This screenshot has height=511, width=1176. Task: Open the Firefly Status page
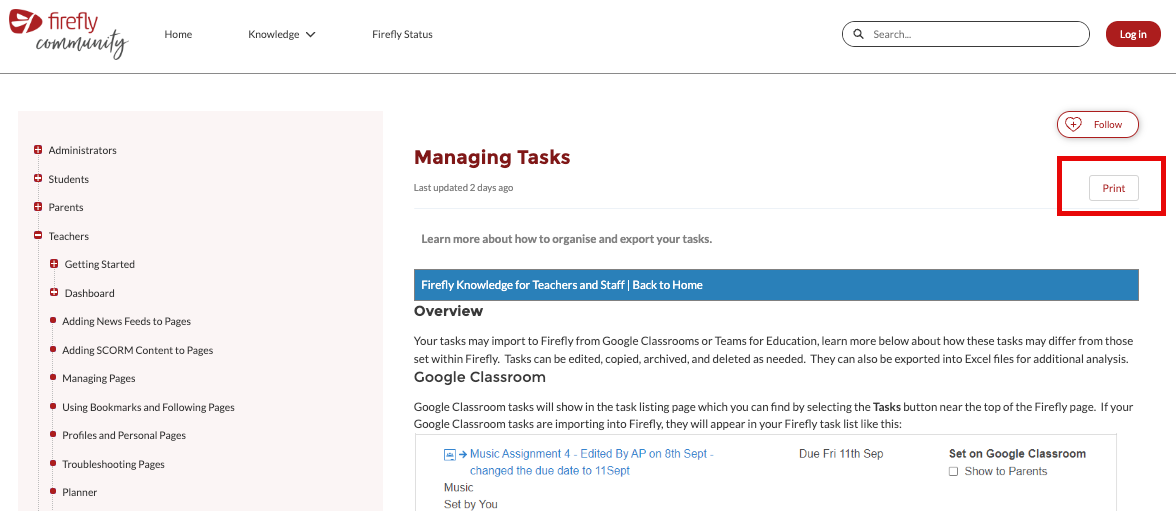click(x=402, y=34)
